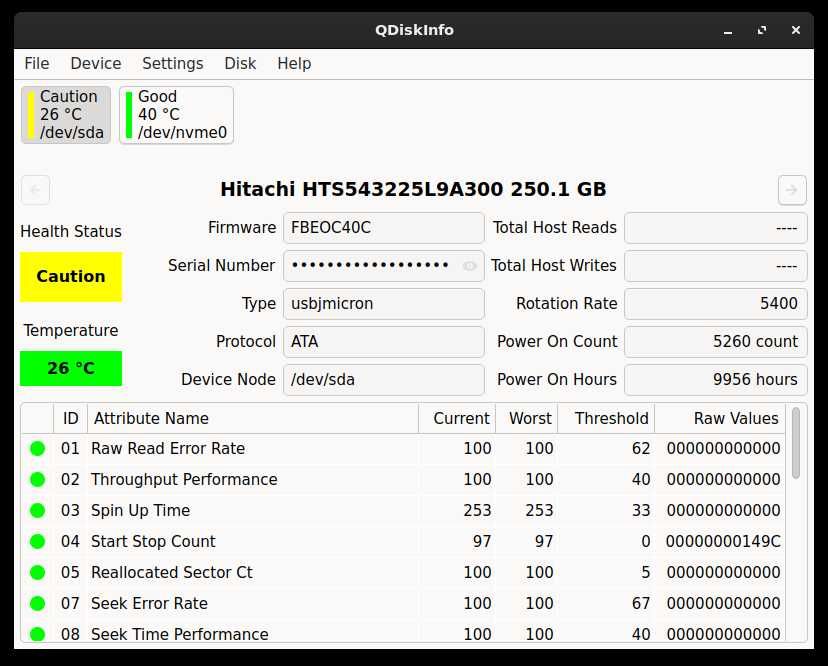Select the /dev/sda Caution disk tab
This screenshot has width=828, height=666.
(66, 115)
